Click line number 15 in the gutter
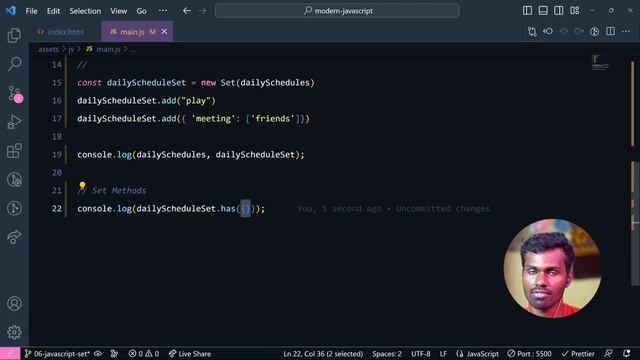This screenshot has width=640, height=360. pos(57,82)
